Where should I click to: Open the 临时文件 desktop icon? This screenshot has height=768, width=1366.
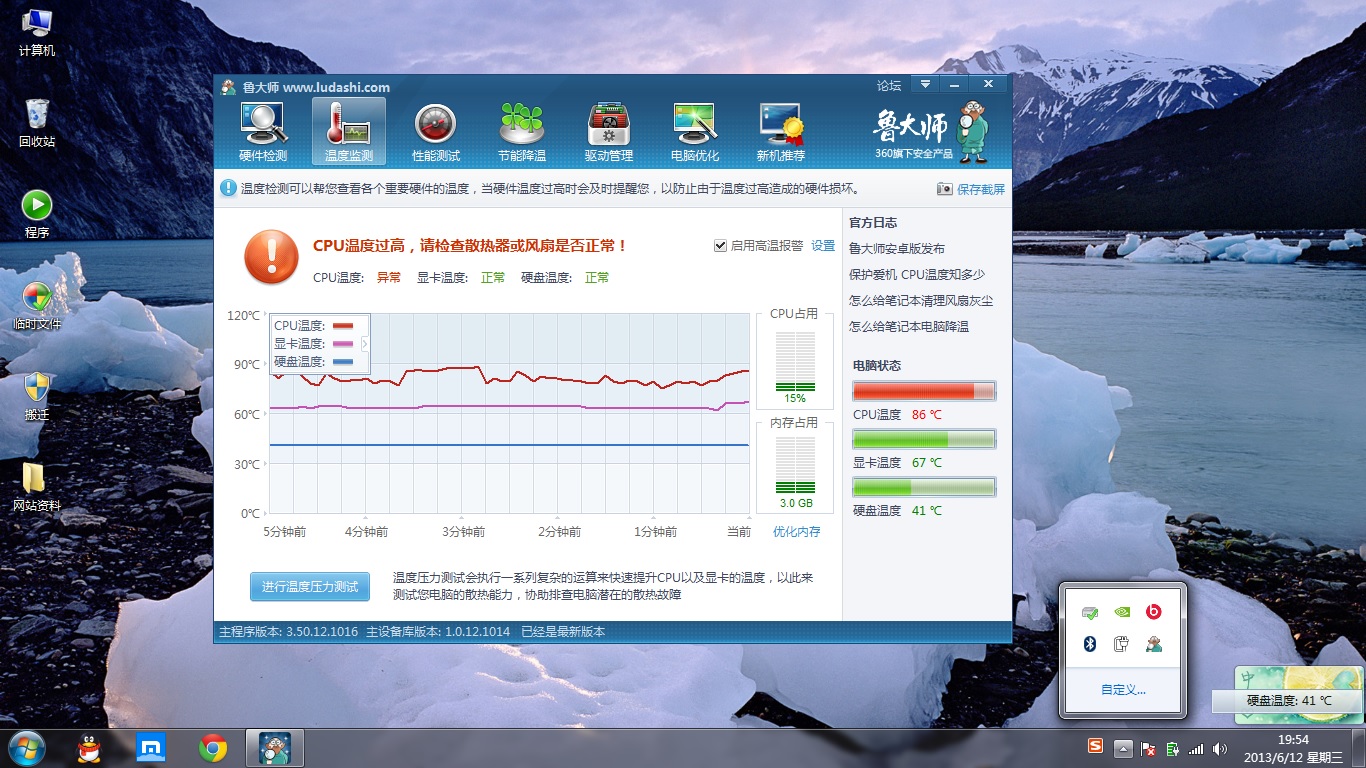[37, 306]
